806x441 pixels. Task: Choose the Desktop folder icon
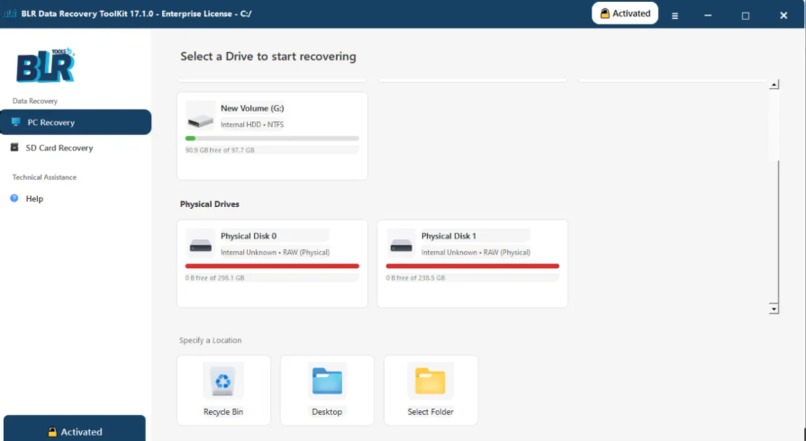pyautogui.click(x=327, y=381)
